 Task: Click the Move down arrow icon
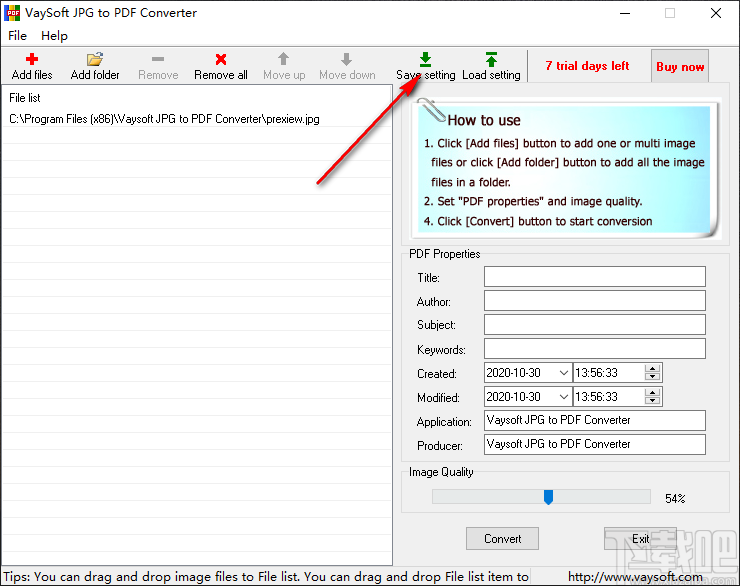346,59
